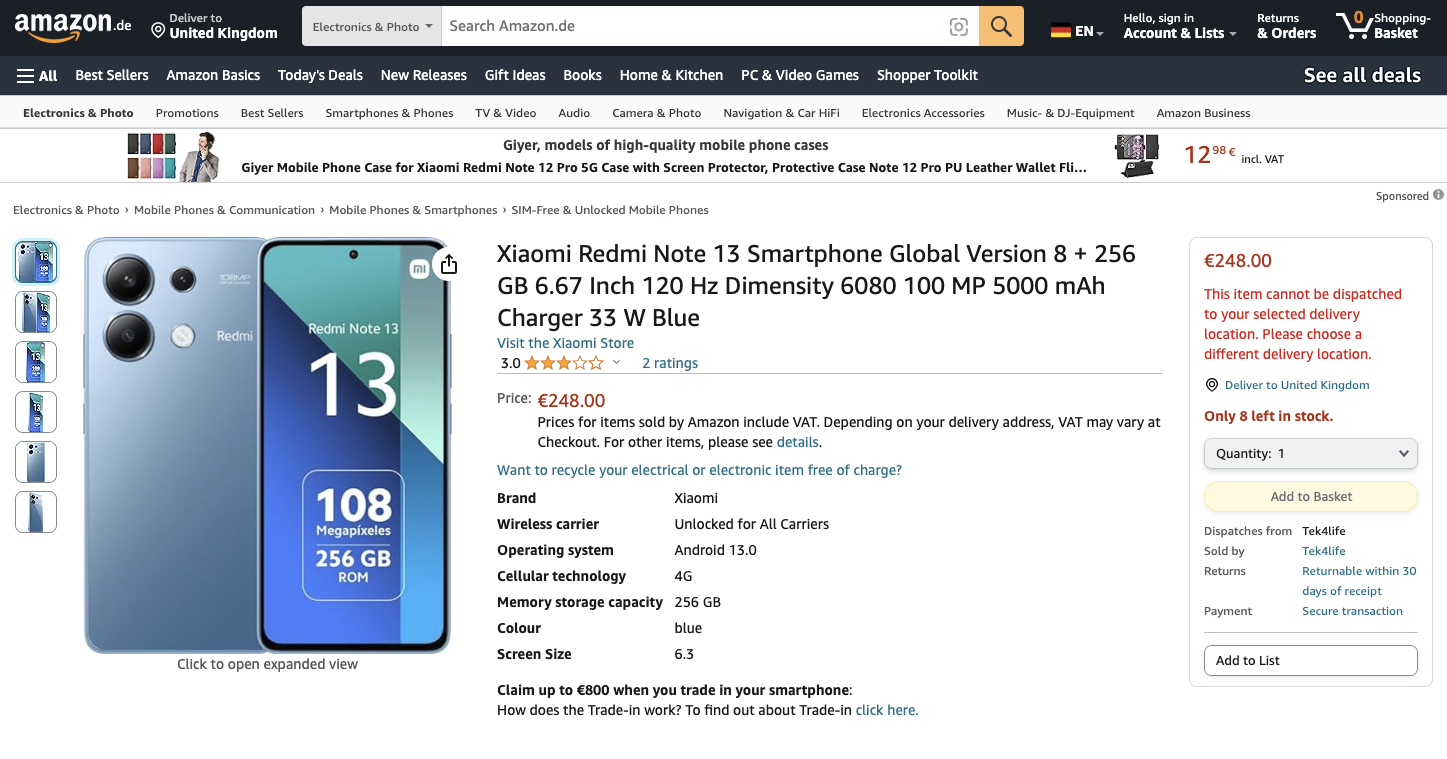Go to Today's Deals

320,75
